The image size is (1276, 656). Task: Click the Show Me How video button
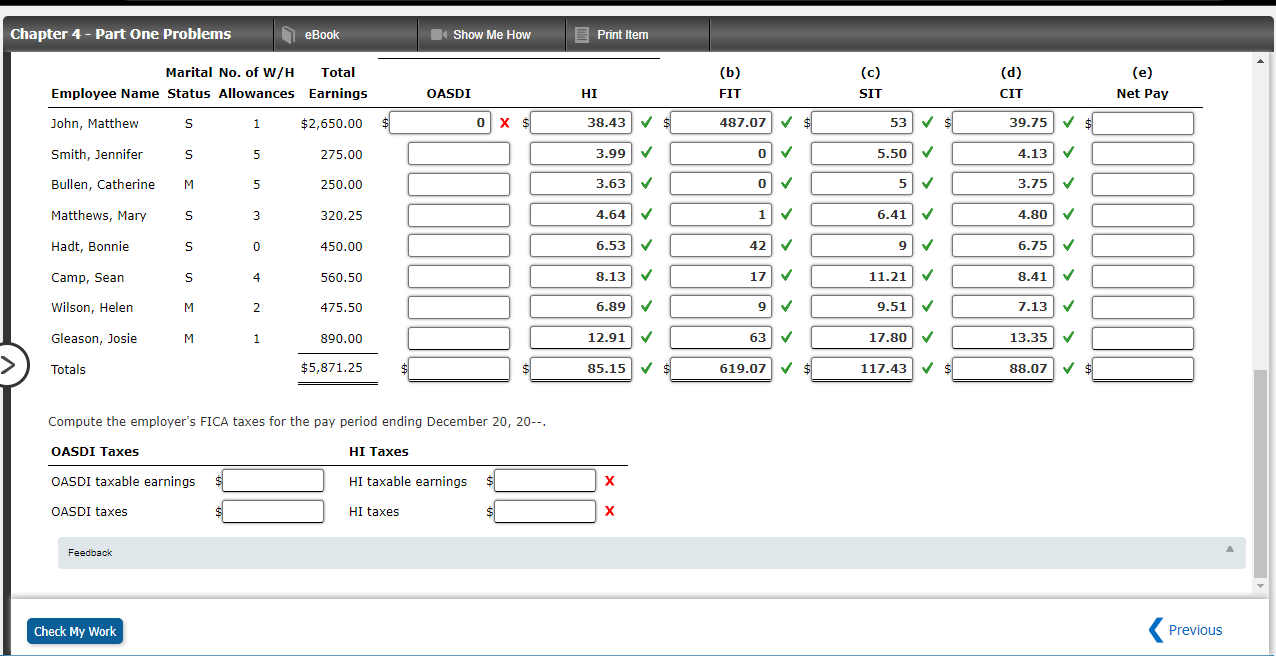pyautogui.click(x=491, y=35)
